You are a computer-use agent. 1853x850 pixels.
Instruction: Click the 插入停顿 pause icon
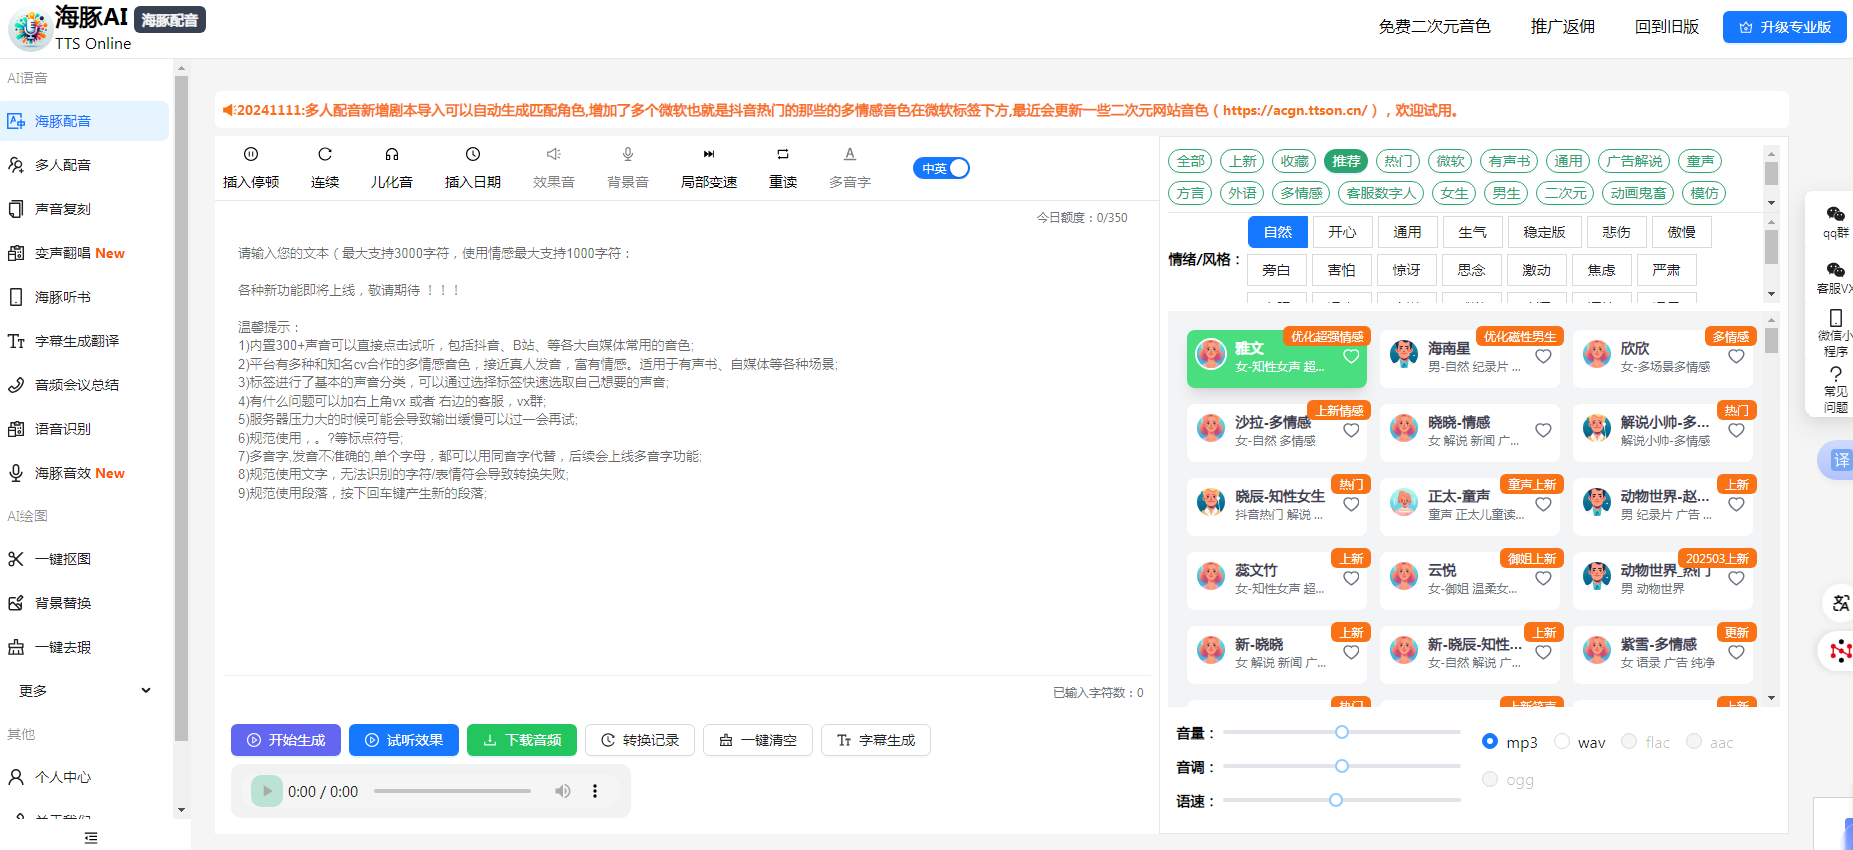pyautogui.click(x=251, y=154)
